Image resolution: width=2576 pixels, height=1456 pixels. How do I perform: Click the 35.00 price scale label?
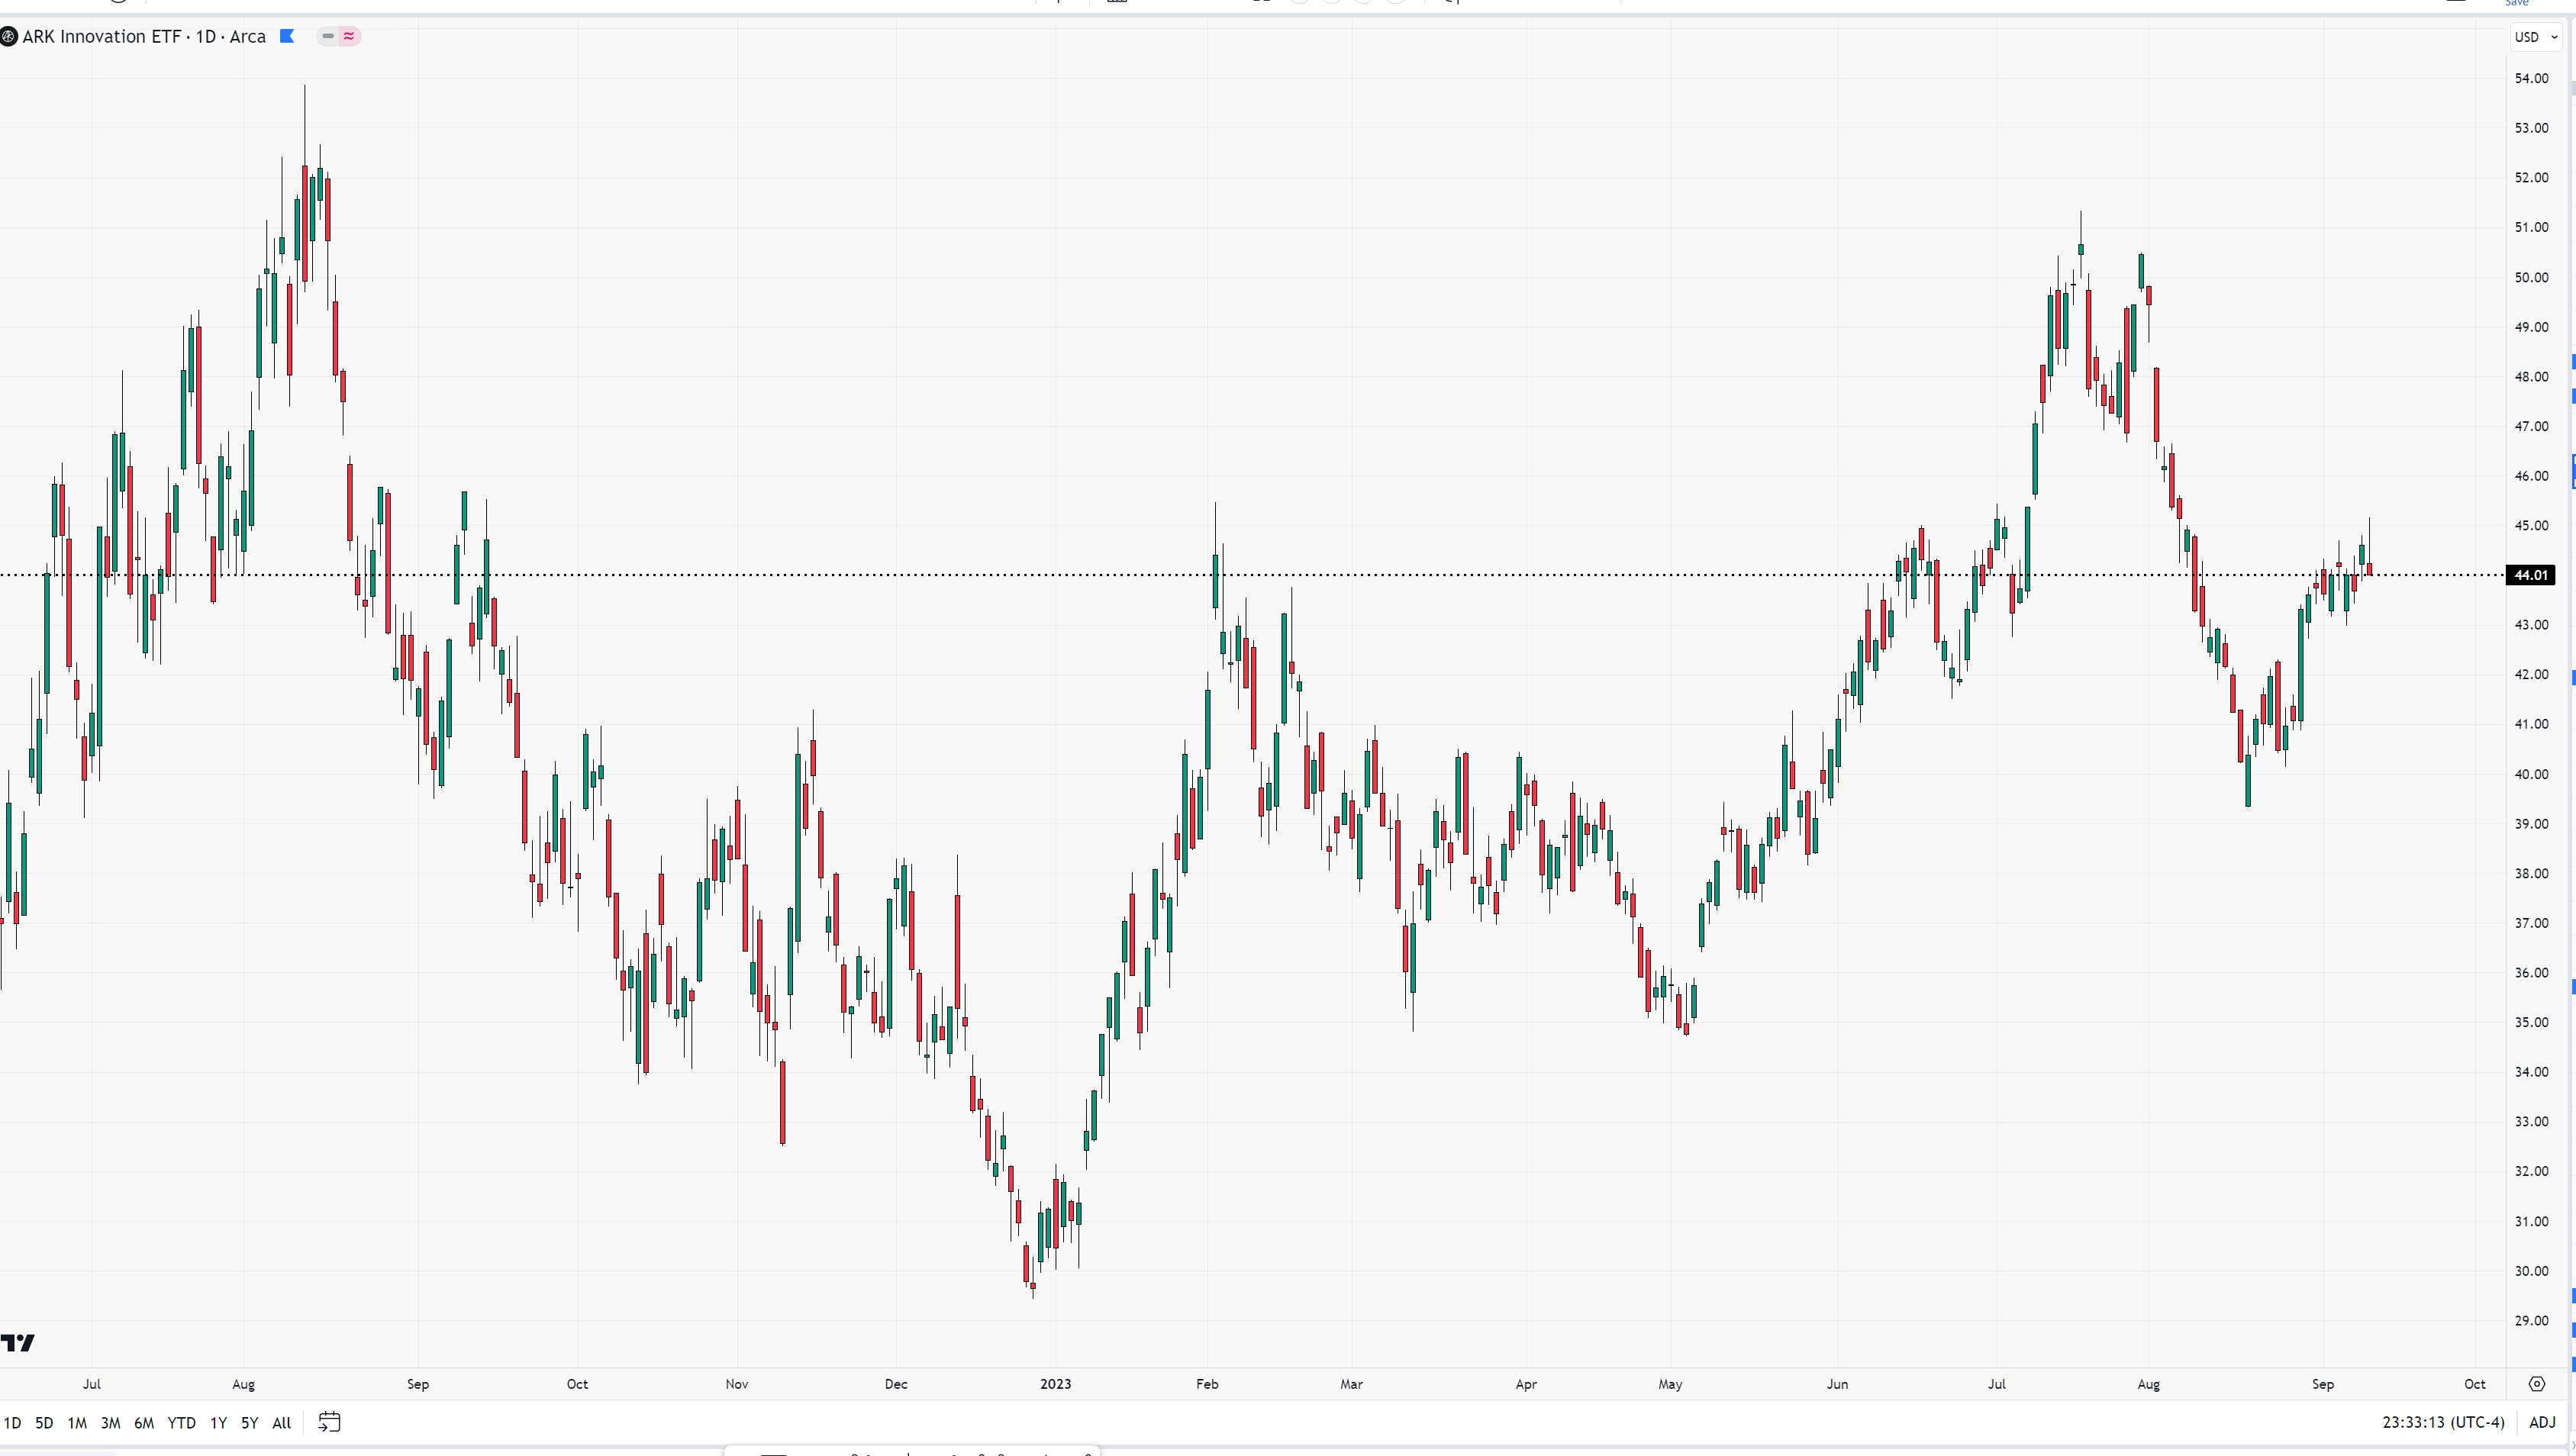pyautogui.click(x=2531, y=1022)
